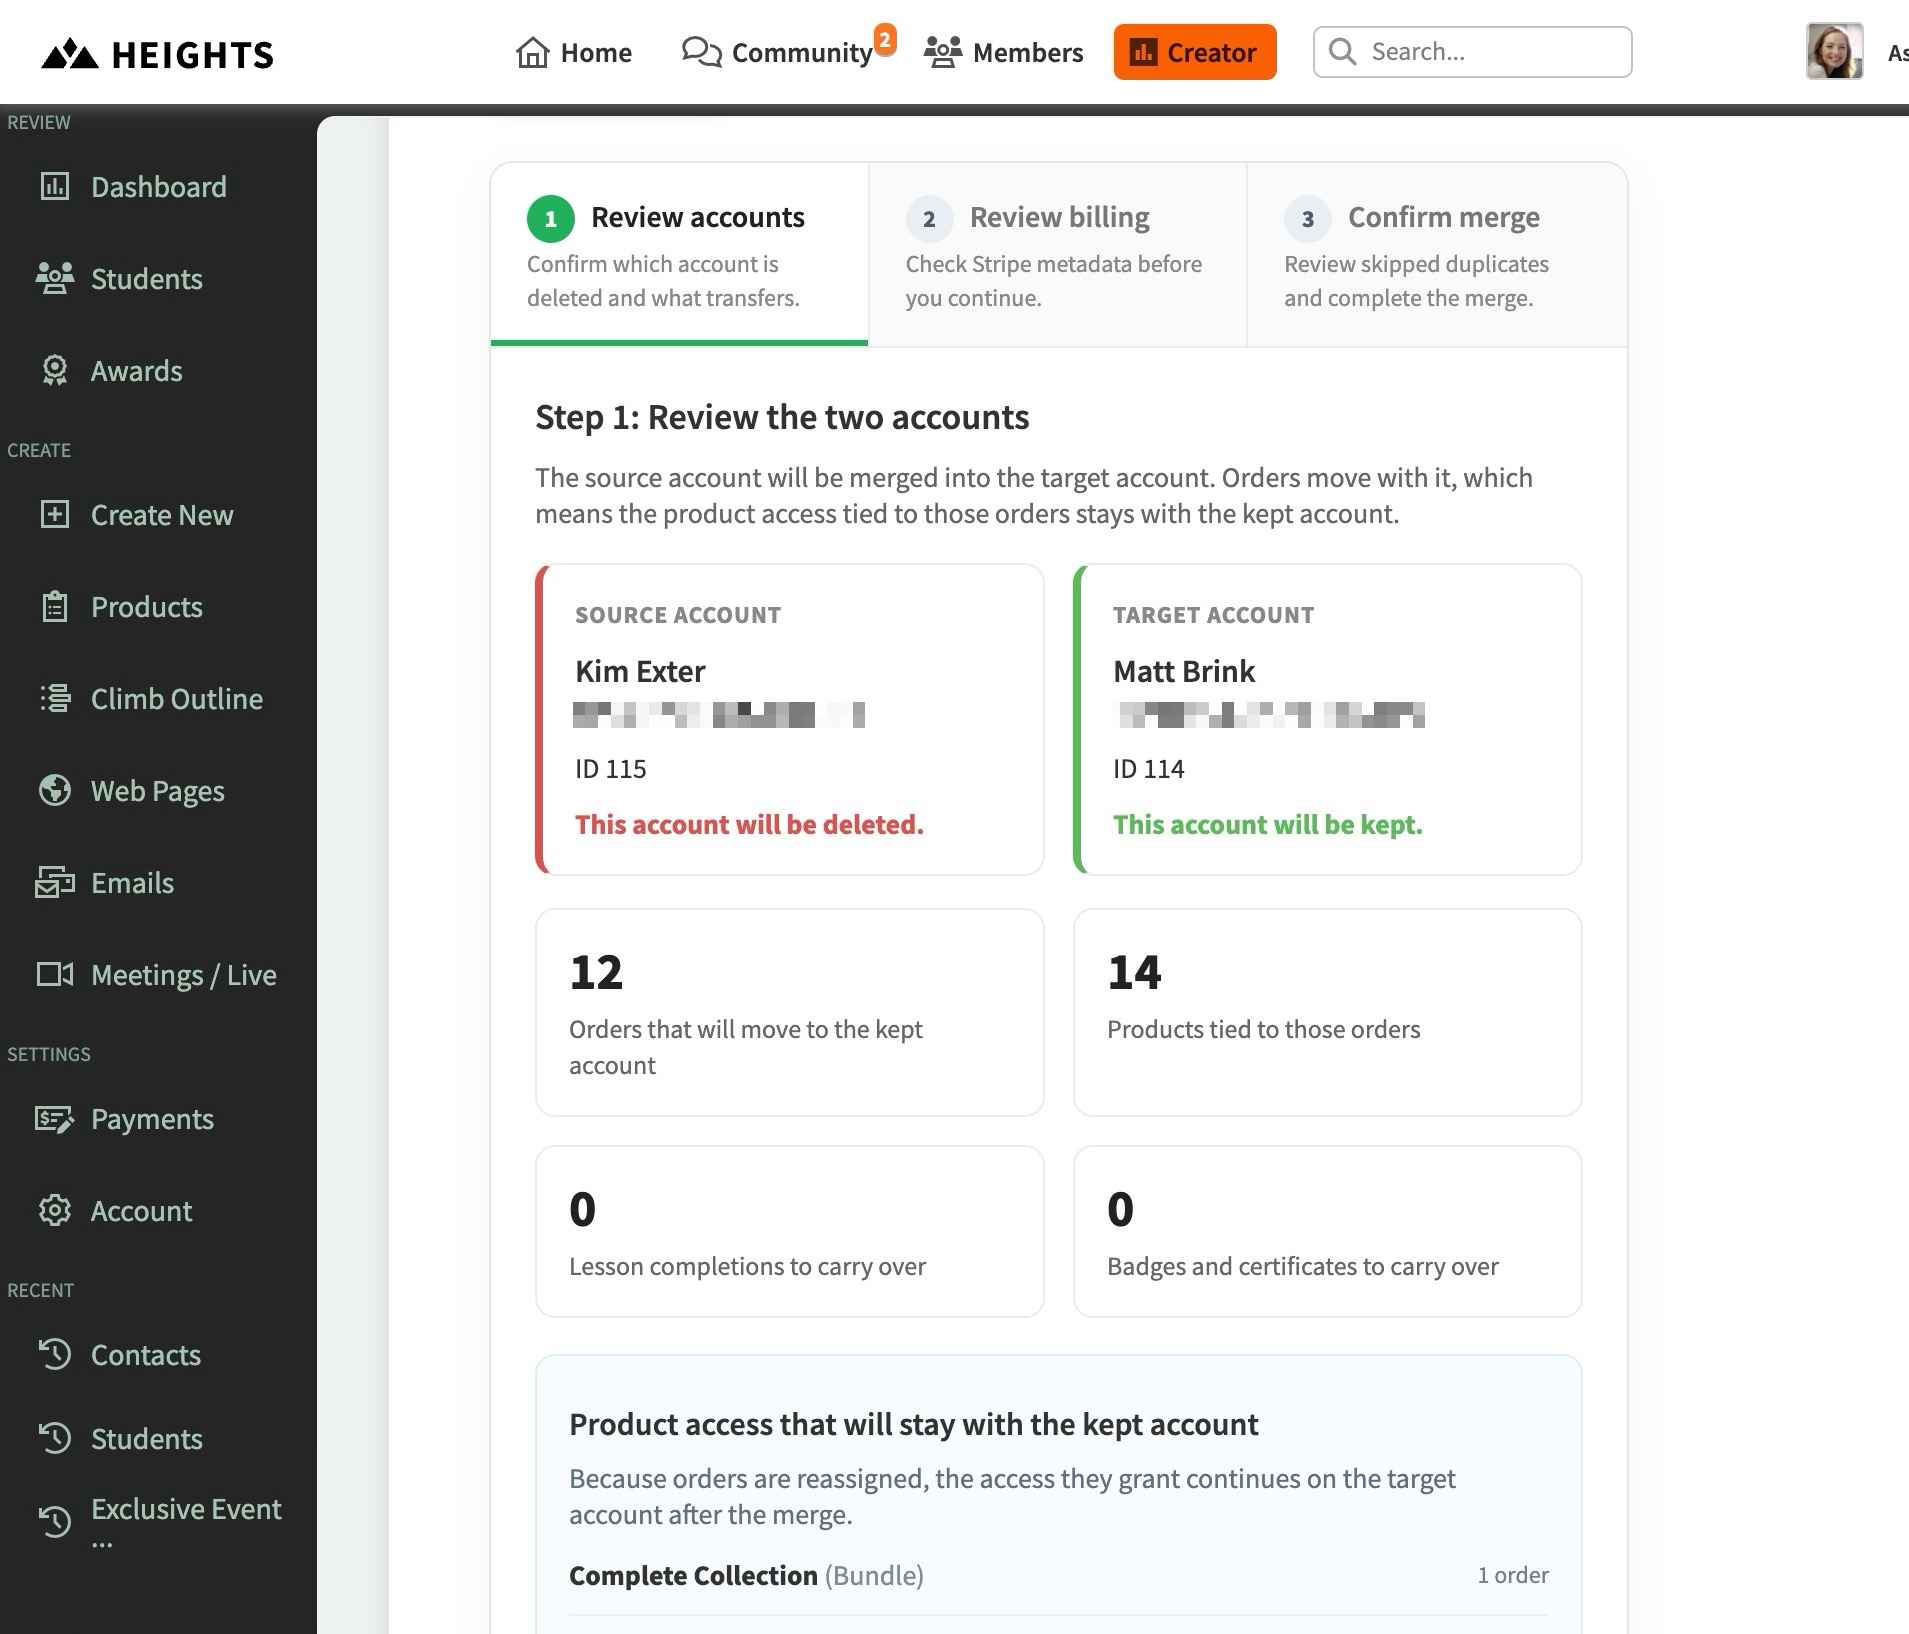Select the Review accounts step tab

(x=679, y=254)
